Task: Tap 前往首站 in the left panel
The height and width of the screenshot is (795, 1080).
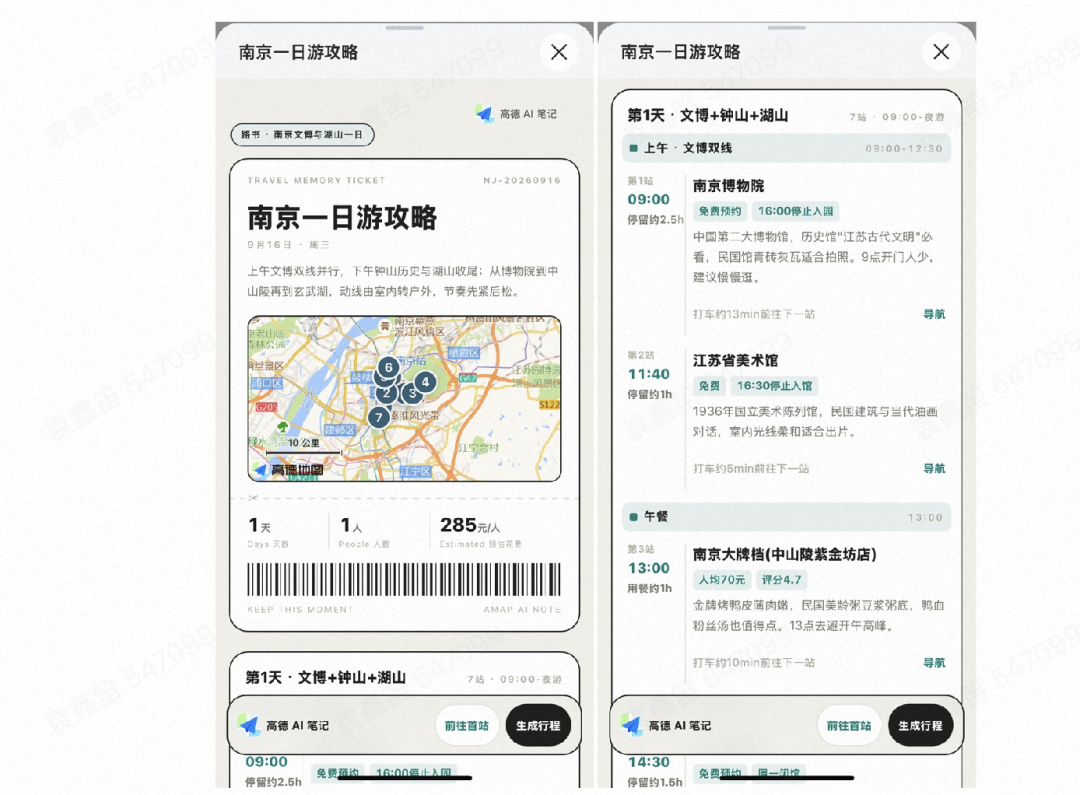Action: [466, 725]
